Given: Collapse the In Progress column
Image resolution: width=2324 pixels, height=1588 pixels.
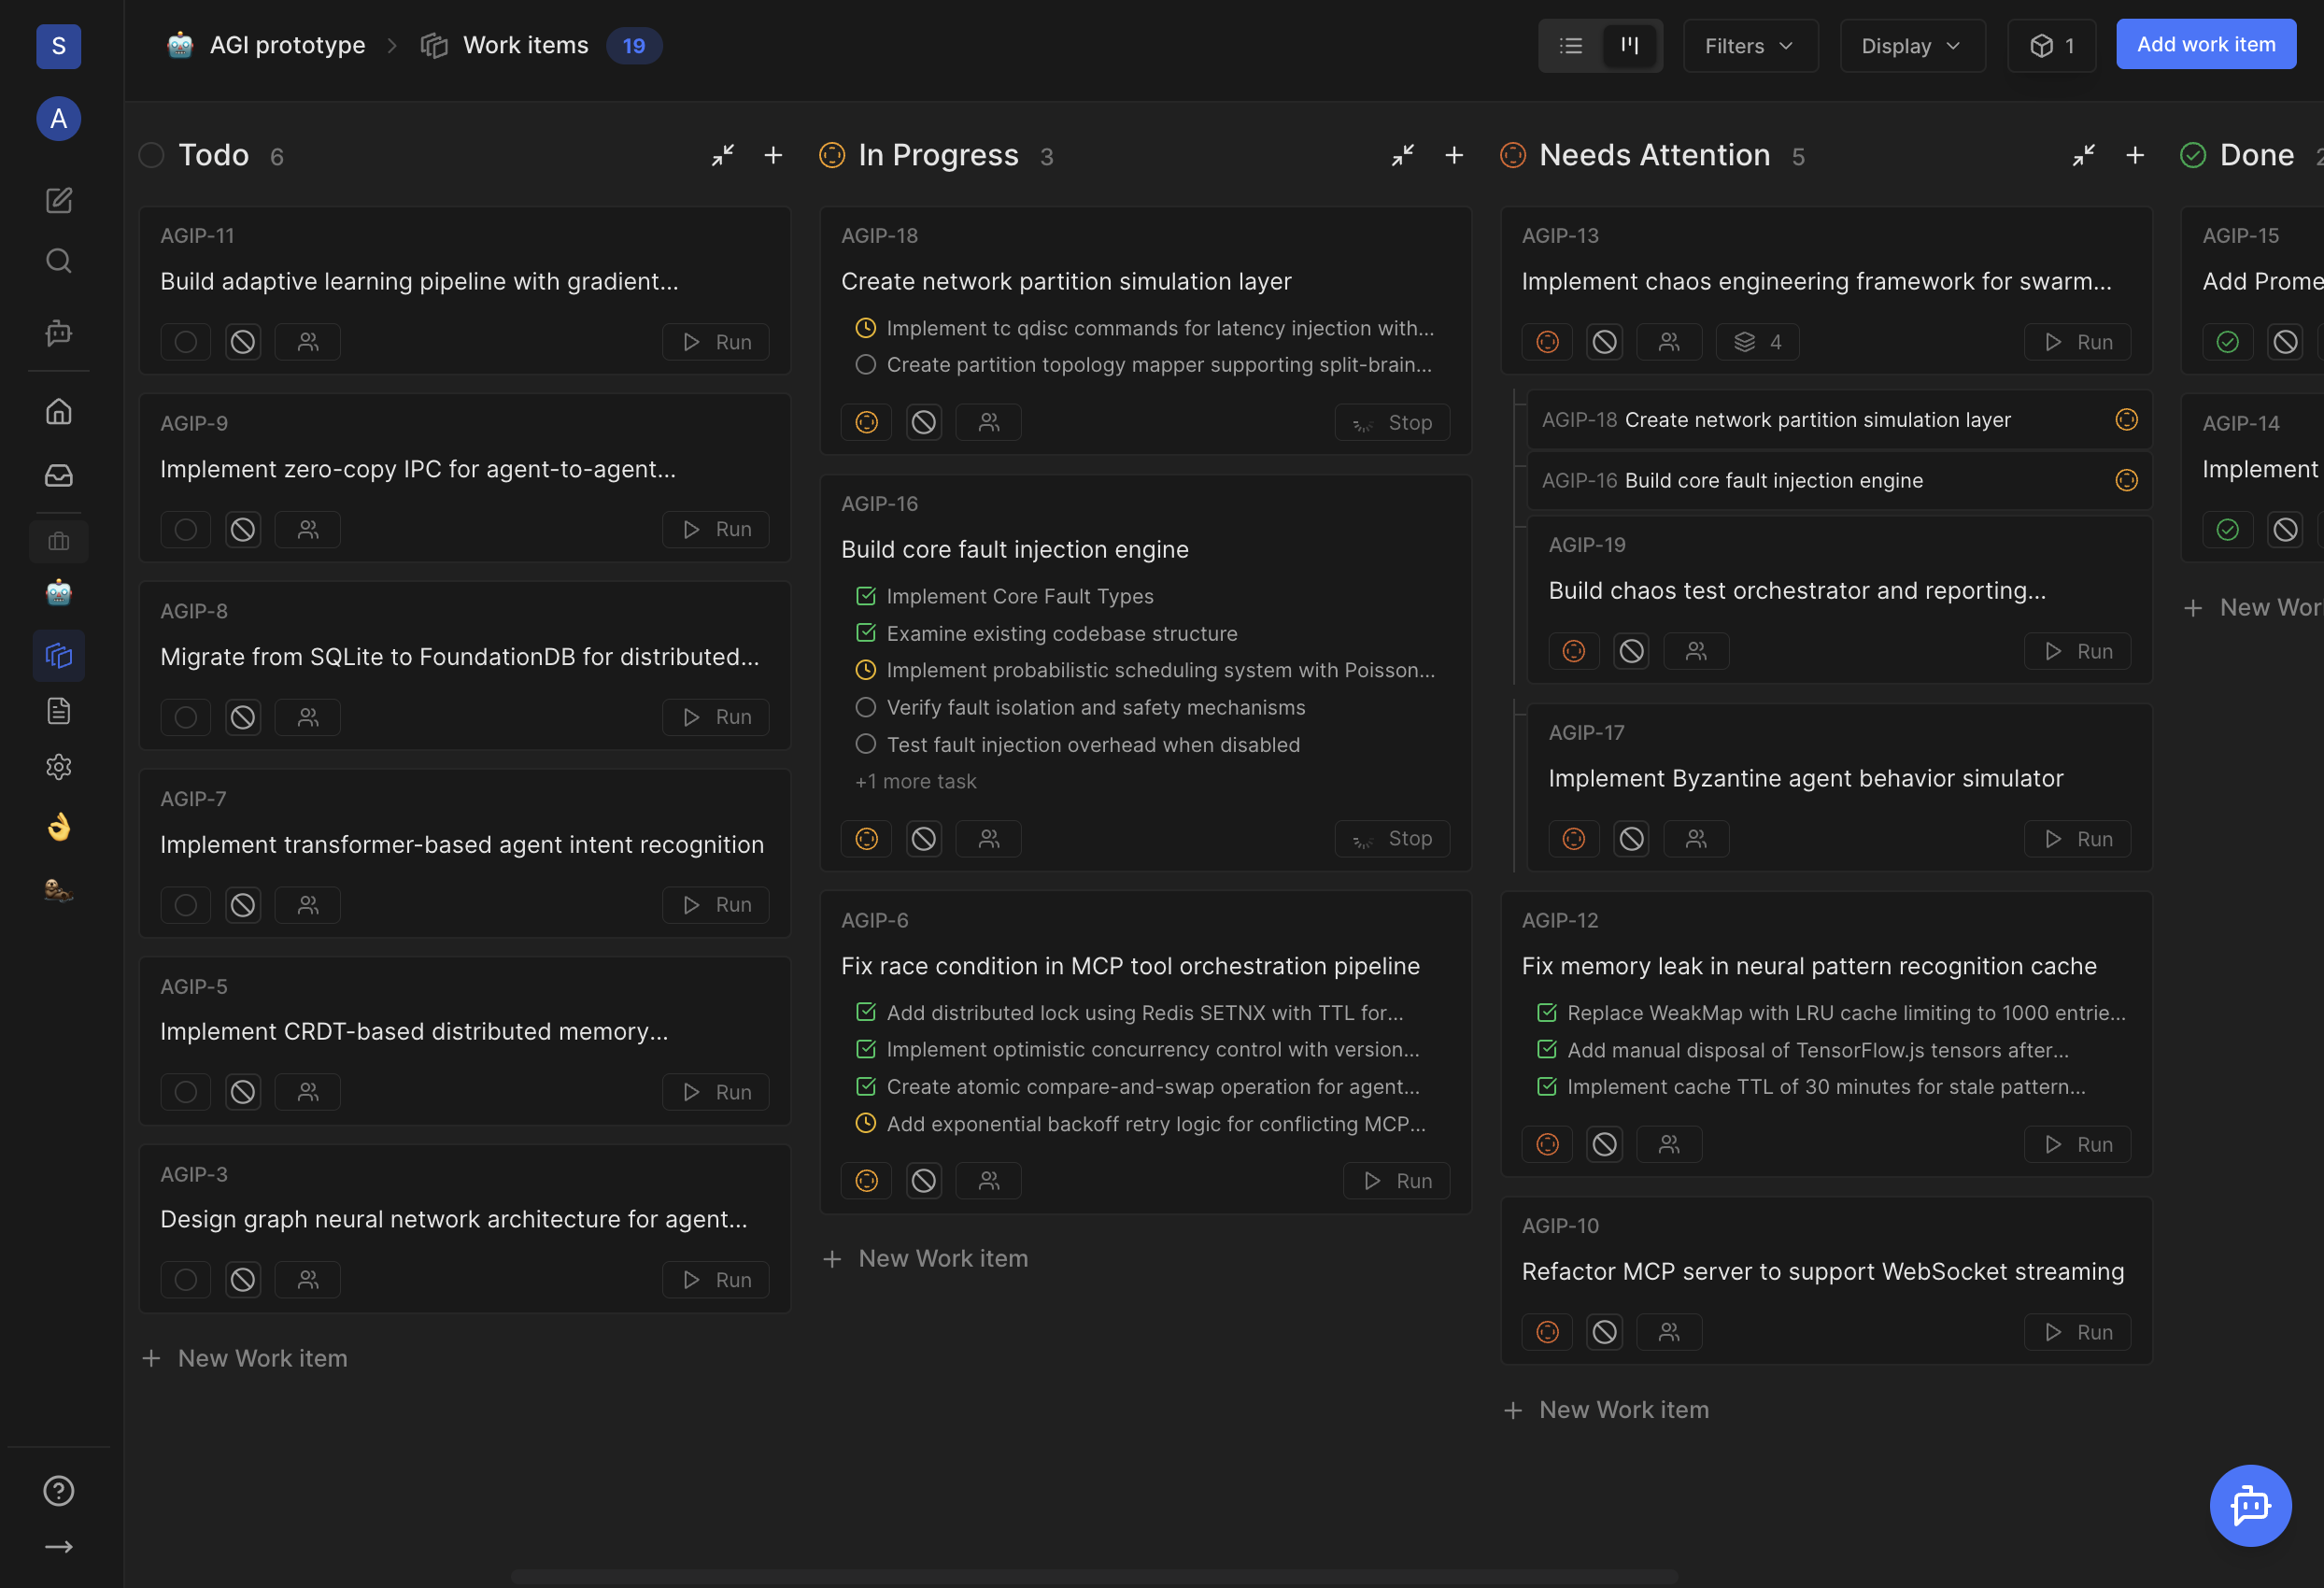Looking at the screenshot, I should (1403, 155).
